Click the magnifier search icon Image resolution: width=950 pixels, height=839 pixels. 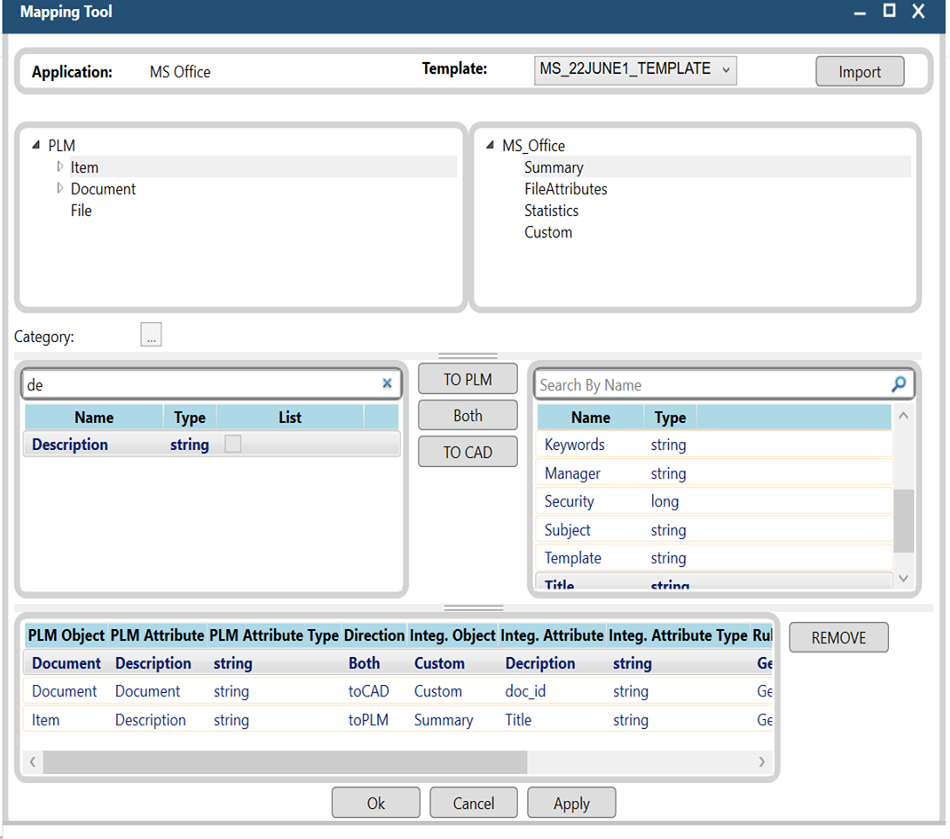coord(898,384)
